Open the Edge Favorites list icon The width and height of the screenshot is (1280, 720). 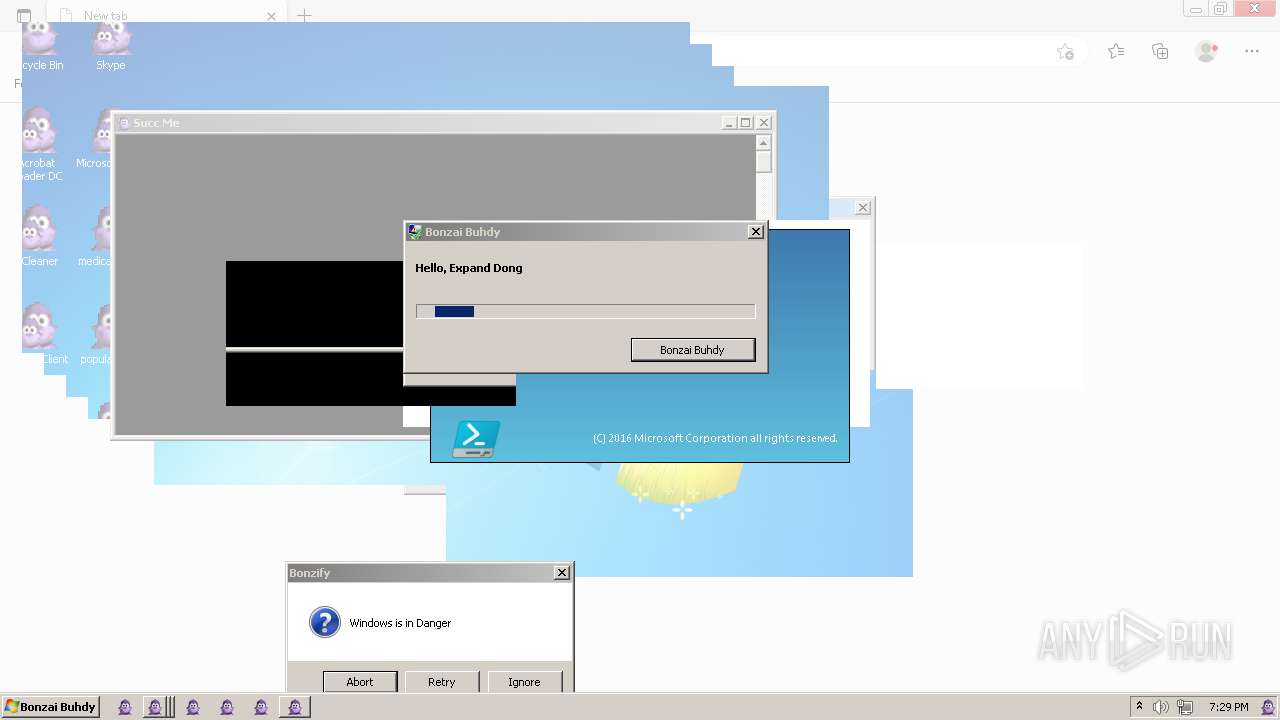coord(1116,51)
